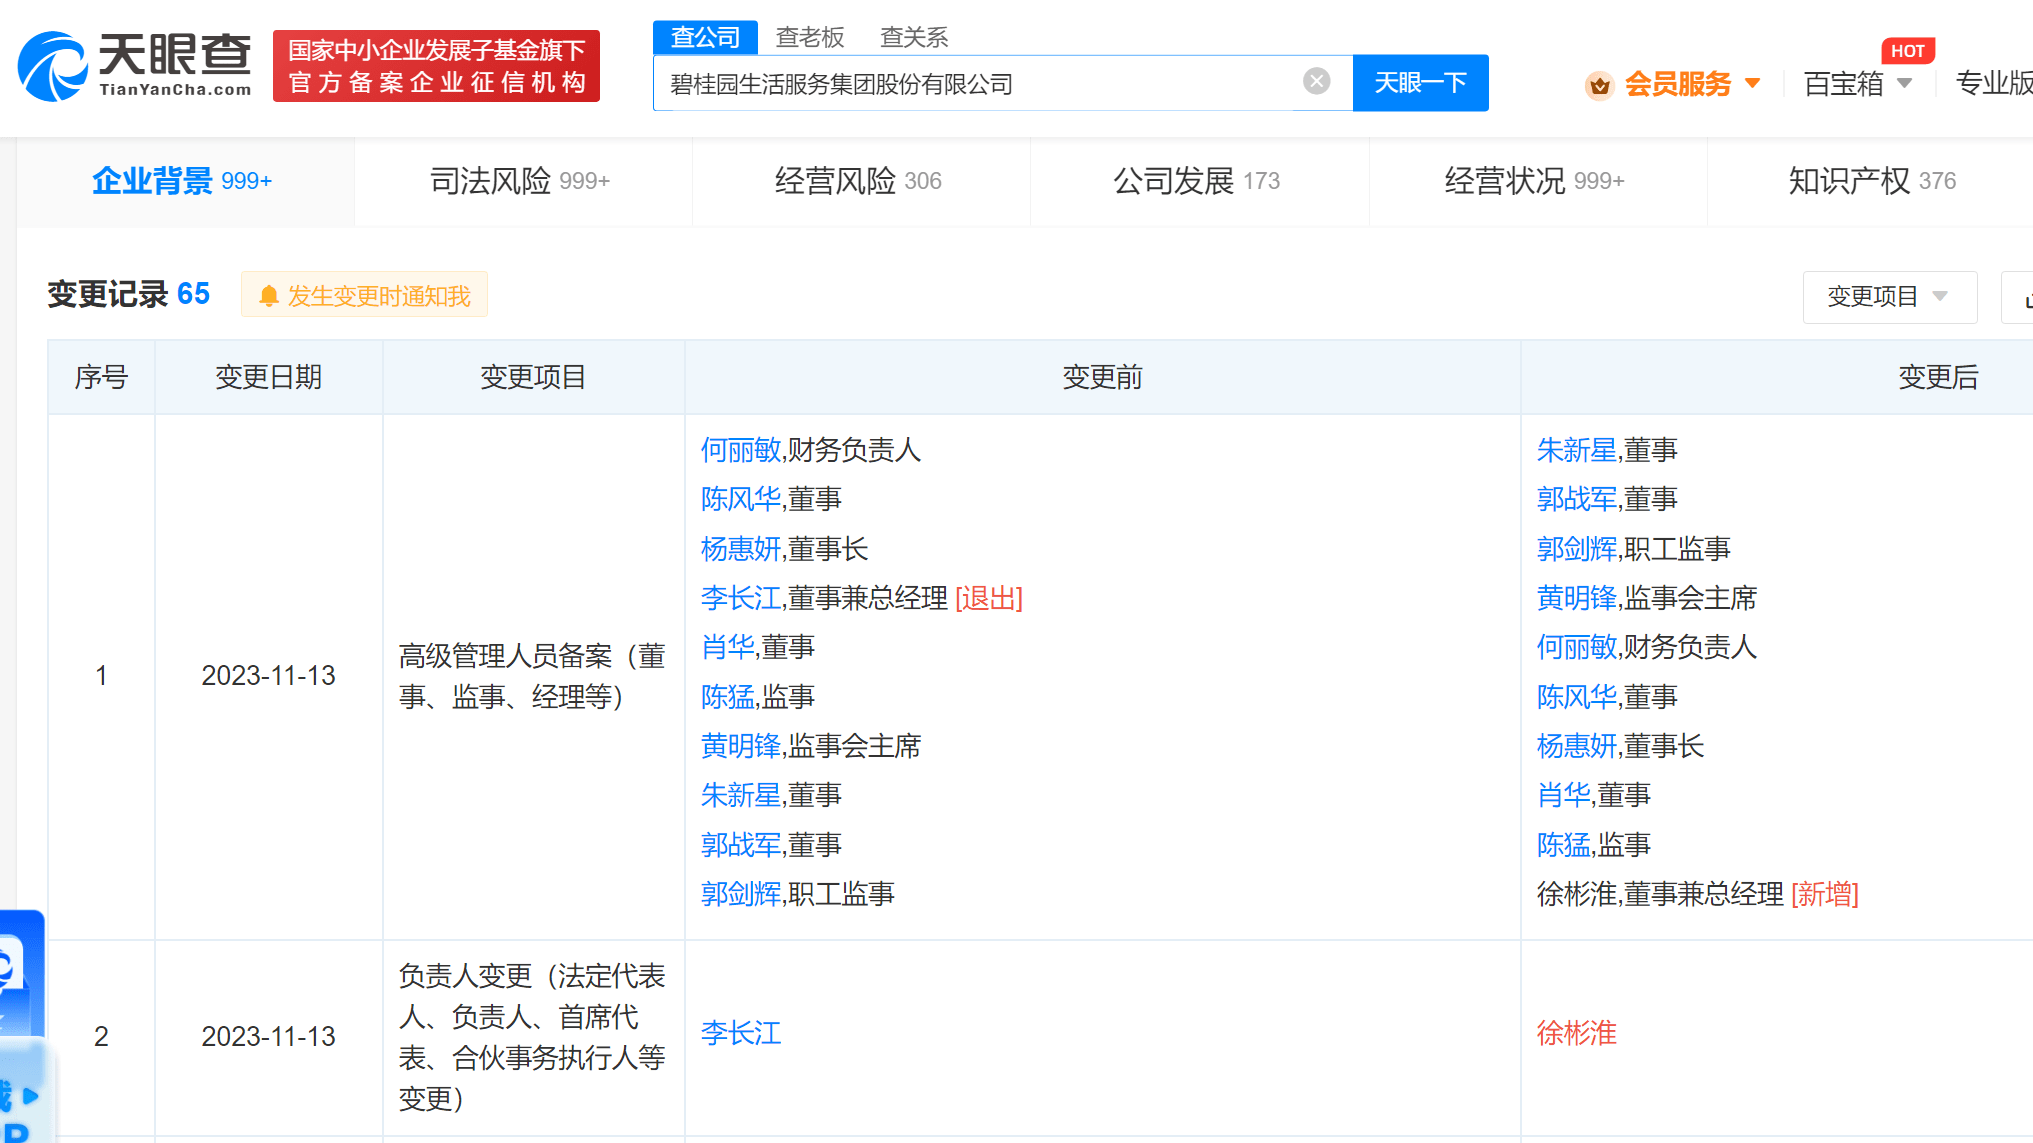Open 郭战军 link in 变更前 column
The height and width of the screenshot is (1143, 2033).
pos(740,845)
